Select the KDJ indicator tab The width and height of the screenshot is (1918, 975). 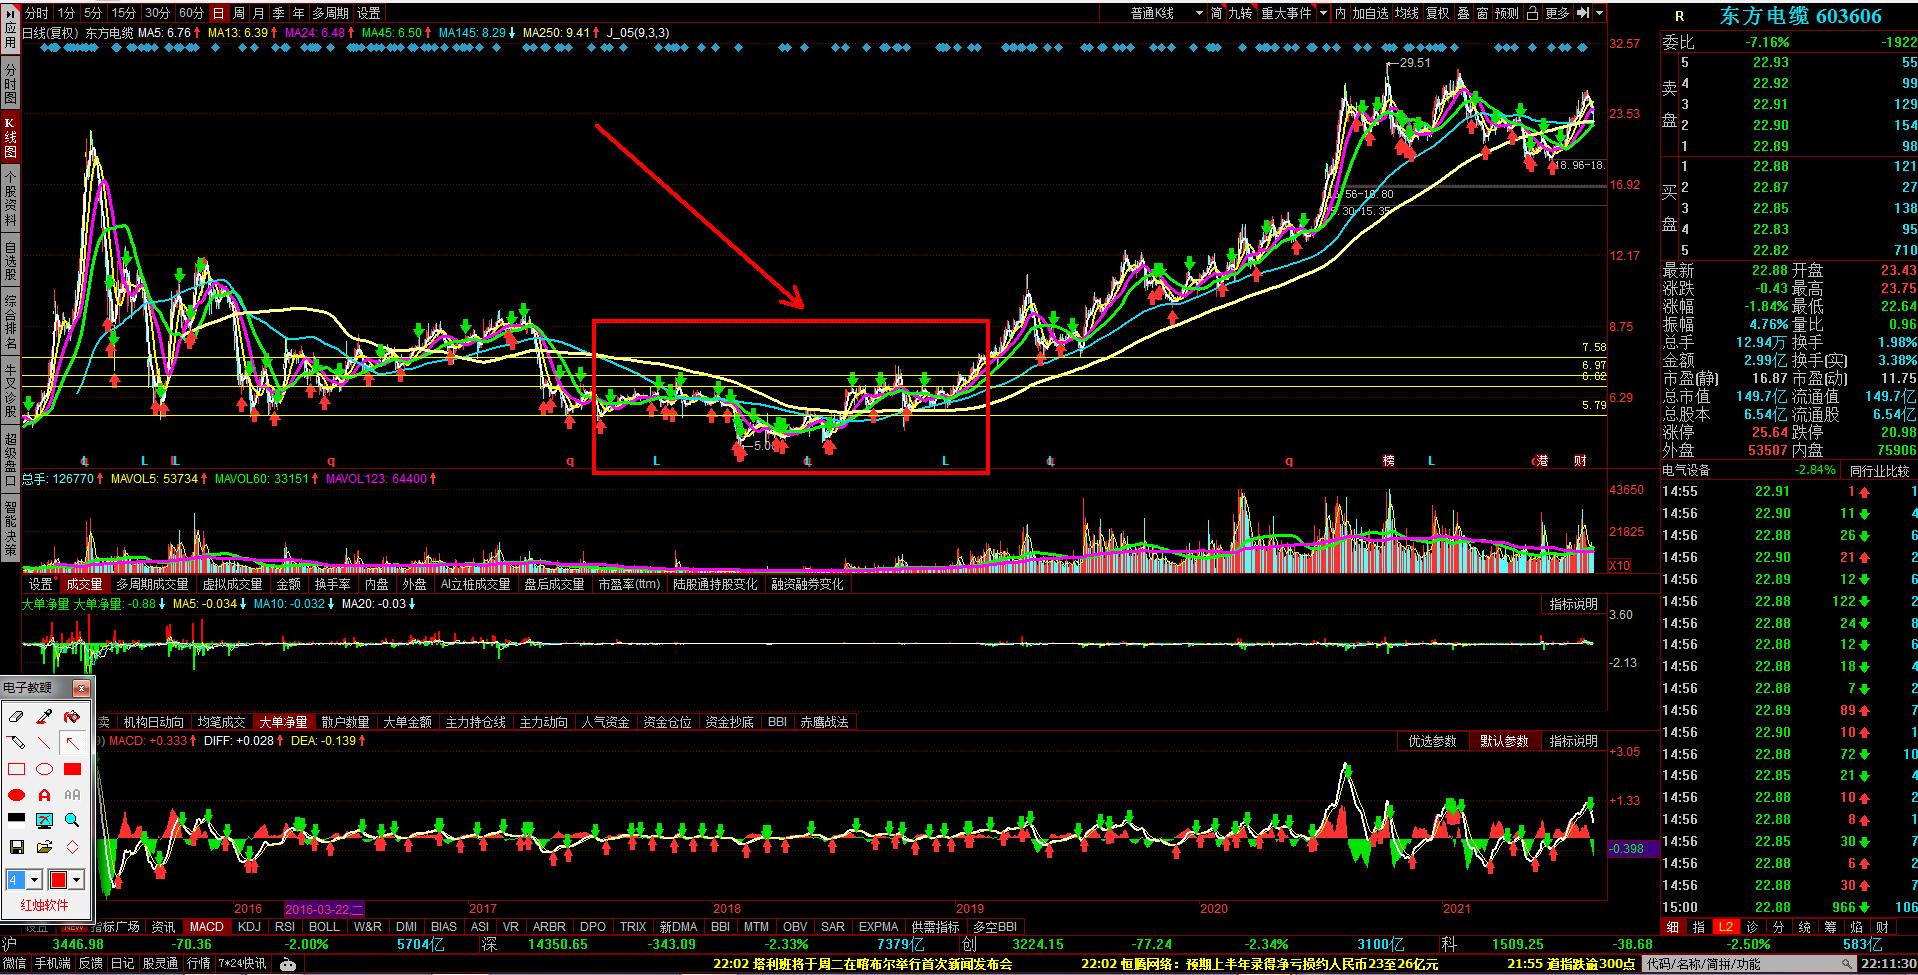249,927
